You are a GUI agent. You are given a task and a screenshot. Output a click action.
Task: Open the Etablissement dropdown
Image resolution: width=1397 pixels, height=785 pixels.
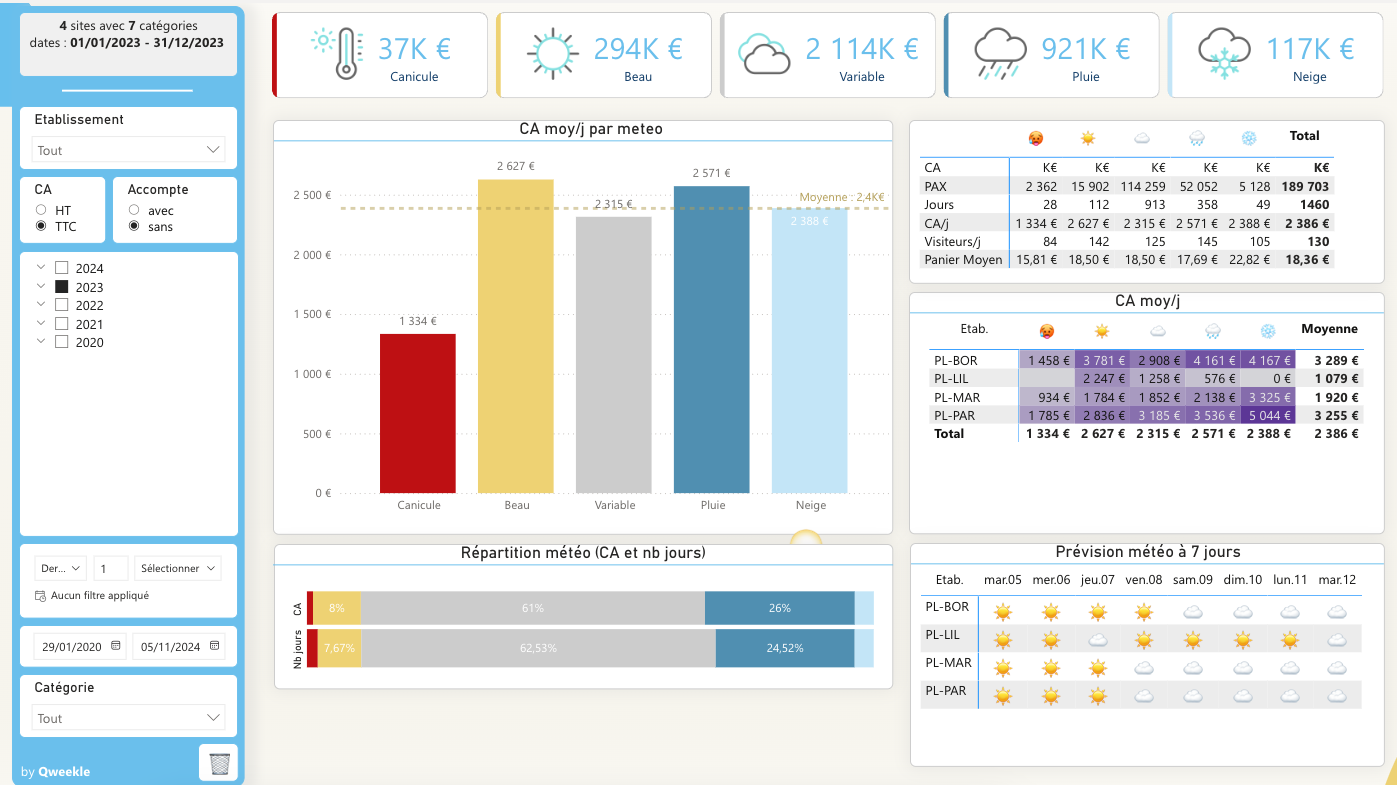(128, 150)
